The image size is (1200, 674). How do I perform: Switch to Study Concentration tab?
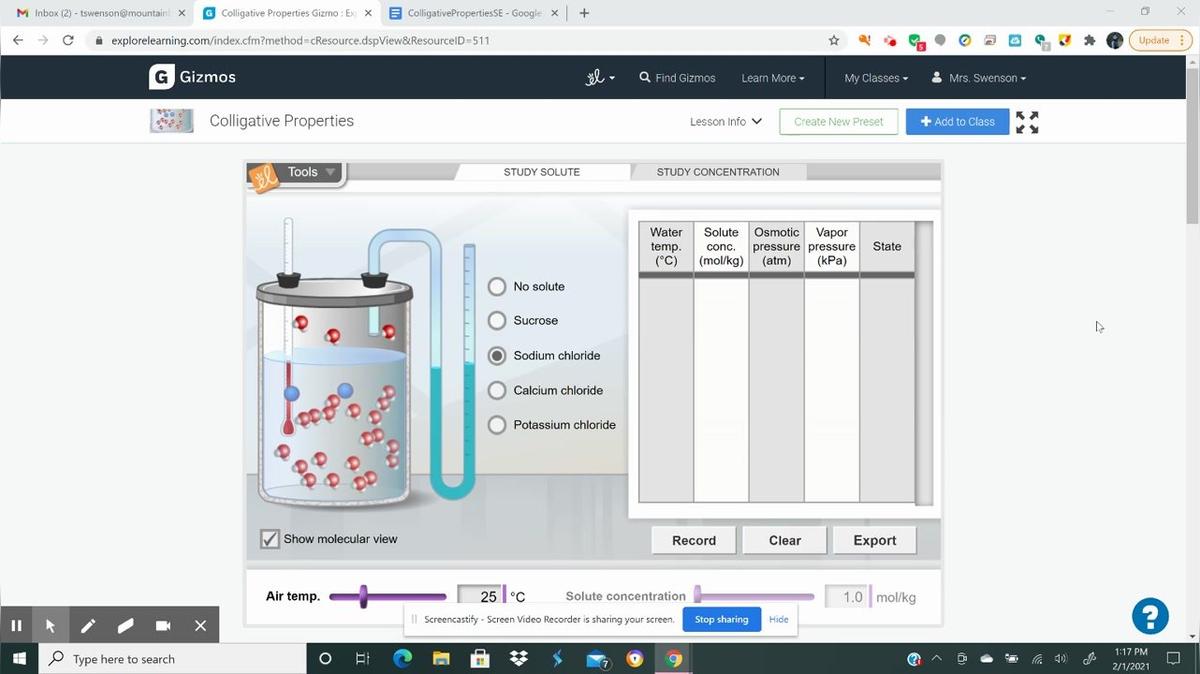717,172
